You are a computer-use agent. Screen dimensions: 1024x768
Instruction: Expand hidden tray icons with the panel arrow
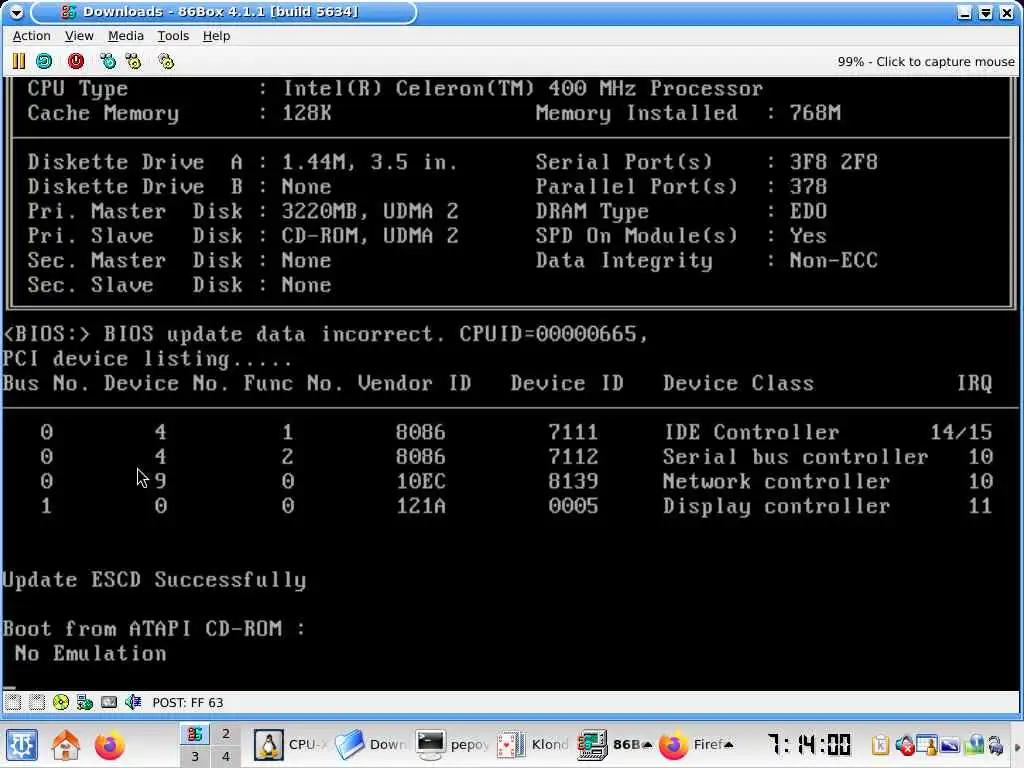click(1017, 746)
